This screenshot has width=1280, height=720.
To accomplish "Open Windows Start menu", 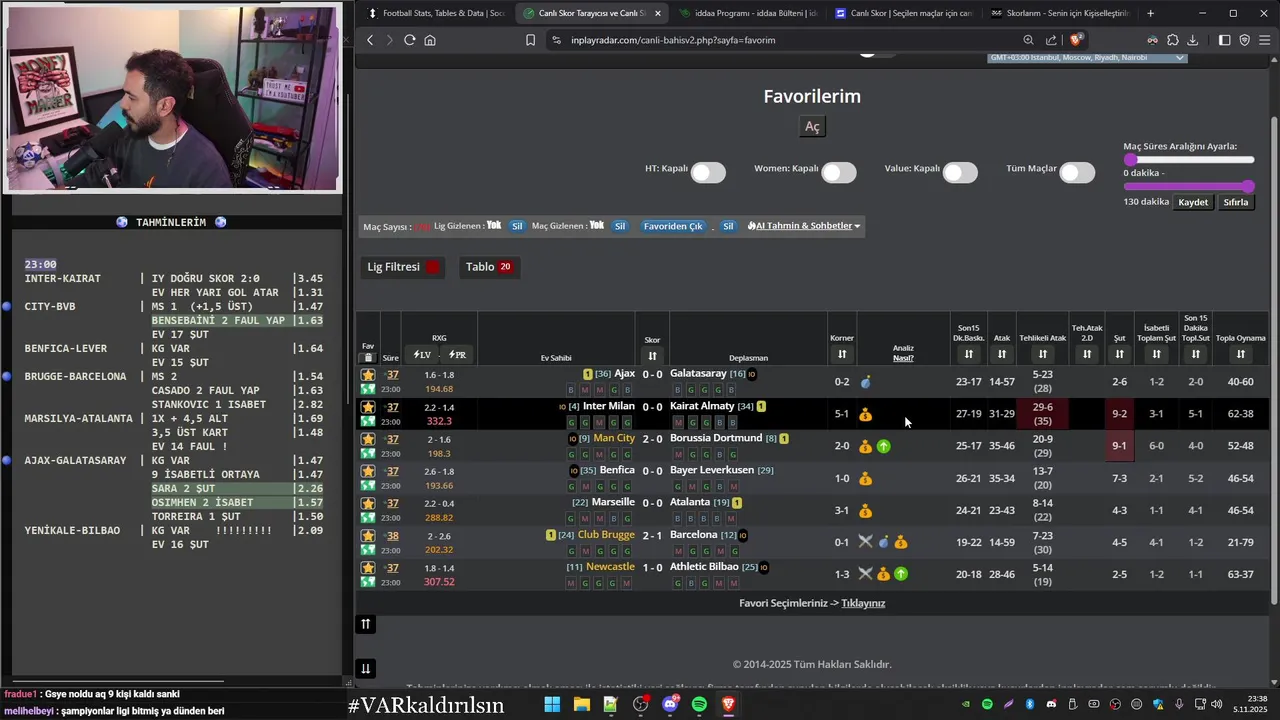I will pos(552,704).
